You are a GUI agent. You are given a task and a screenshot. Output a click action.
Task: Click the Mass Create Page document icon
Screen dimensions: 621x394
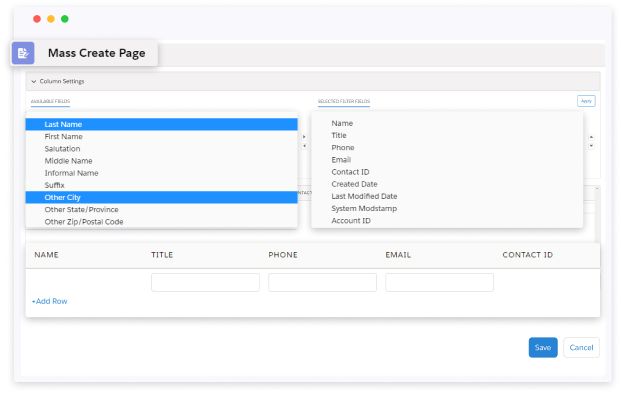pos(23,53)
